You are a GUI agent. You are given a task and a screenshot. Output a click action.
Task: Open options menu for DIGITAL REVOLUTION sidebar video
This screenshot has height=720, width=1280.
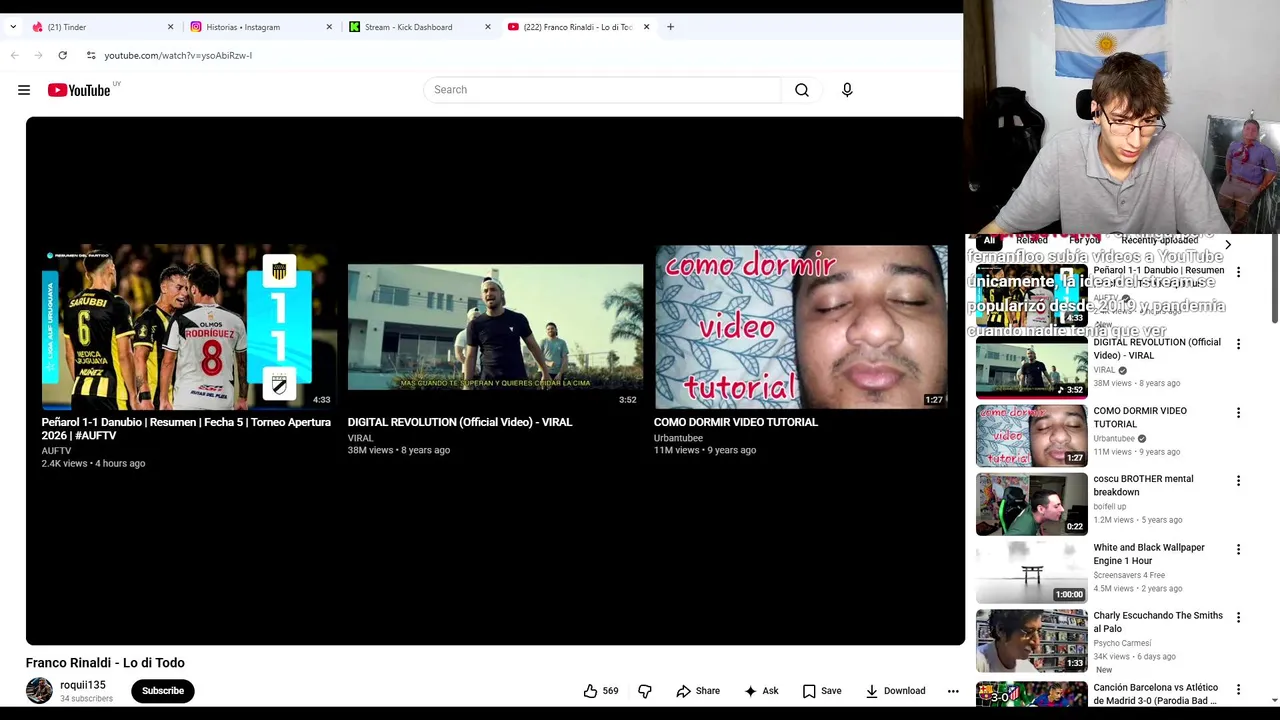(x=1238, y=344)
